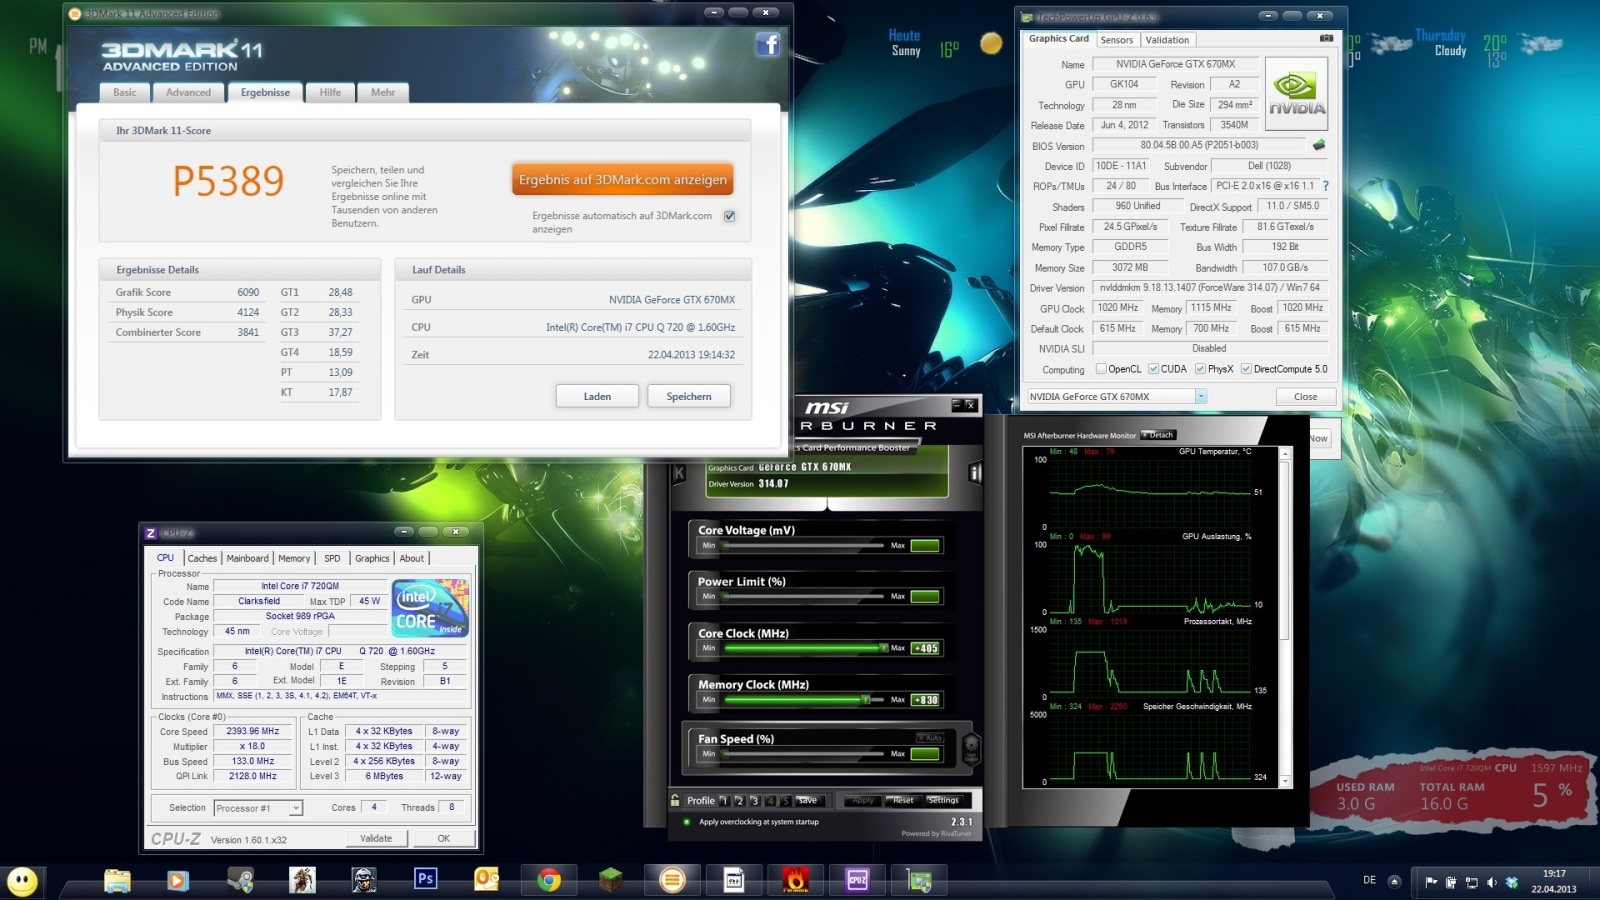Click Close button in GPU-Z

(1305, 397)
